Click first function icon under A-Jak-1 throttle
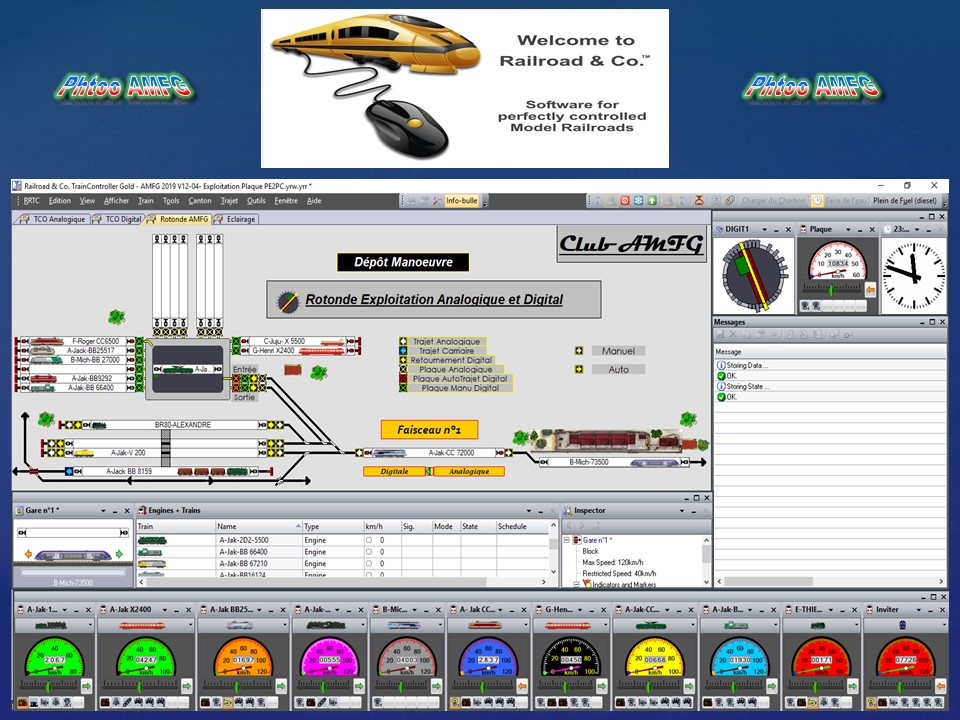Image resolution: width=960 pixels, height=720 pixels. pos(23,702)
